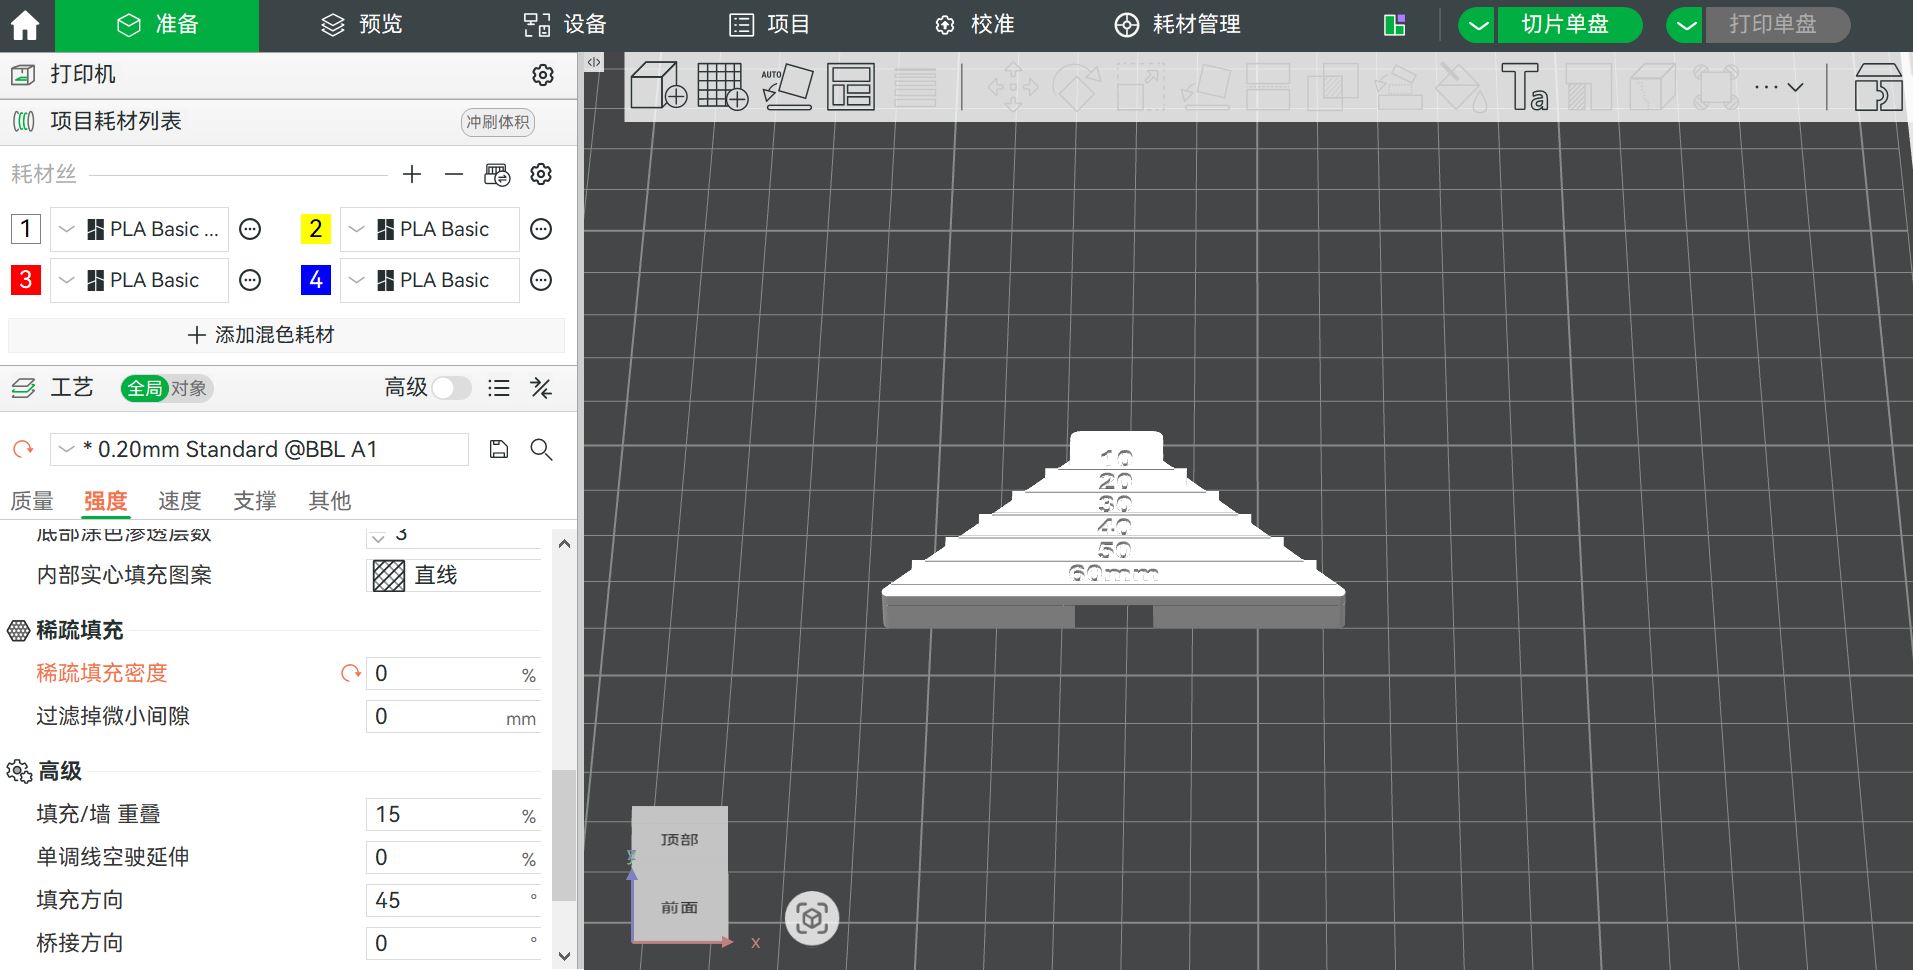Select the 质量 settings tab
This screenshot has height=970, width=1913.
[32, 501]
